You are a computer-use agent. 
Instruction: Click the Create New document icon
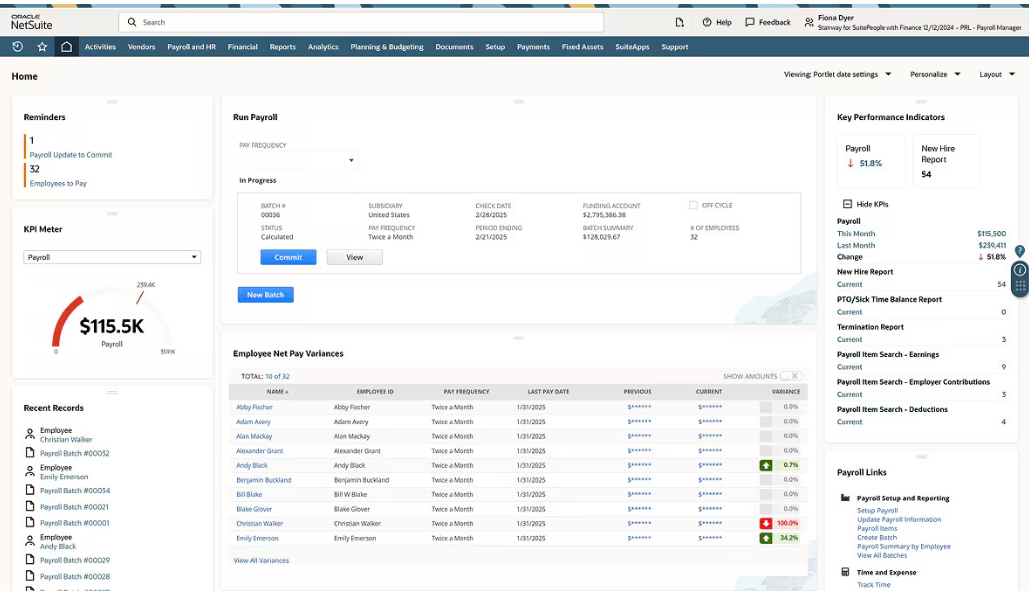click(680, 22)
